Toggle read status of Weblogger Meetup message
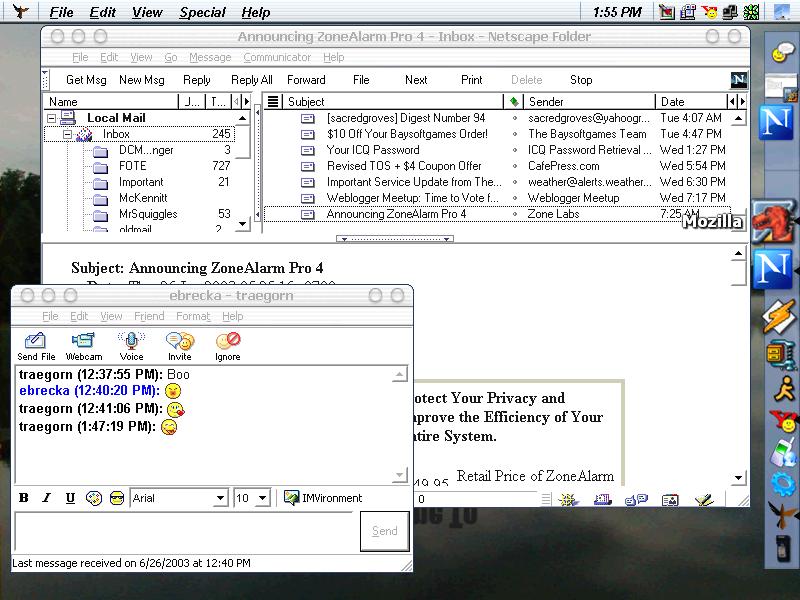This screenshot has height=600, width=800. point(515,198)
